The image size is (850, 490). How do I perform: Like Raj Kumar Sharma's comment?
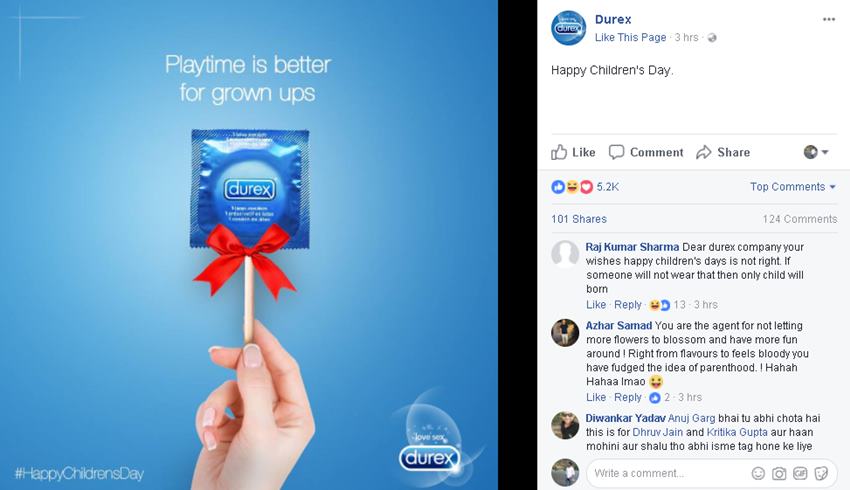tap(596, 305)
